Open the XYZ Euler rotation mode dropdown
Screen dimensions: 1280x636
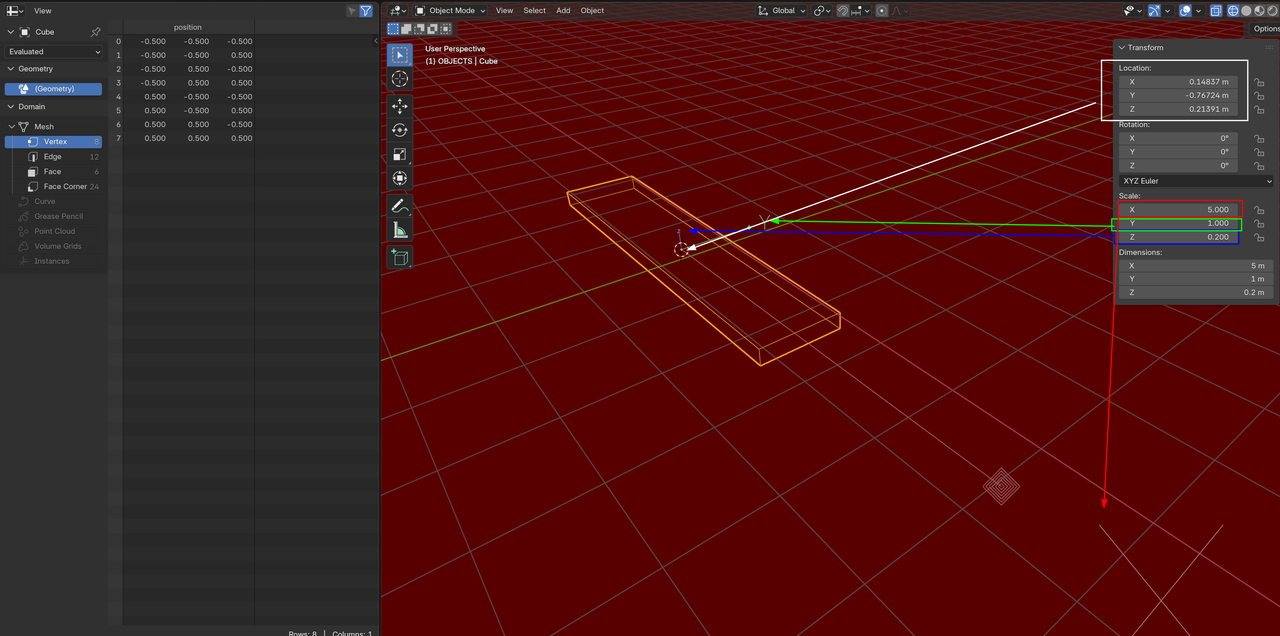pyautogui.click(x=1196, y=181)
